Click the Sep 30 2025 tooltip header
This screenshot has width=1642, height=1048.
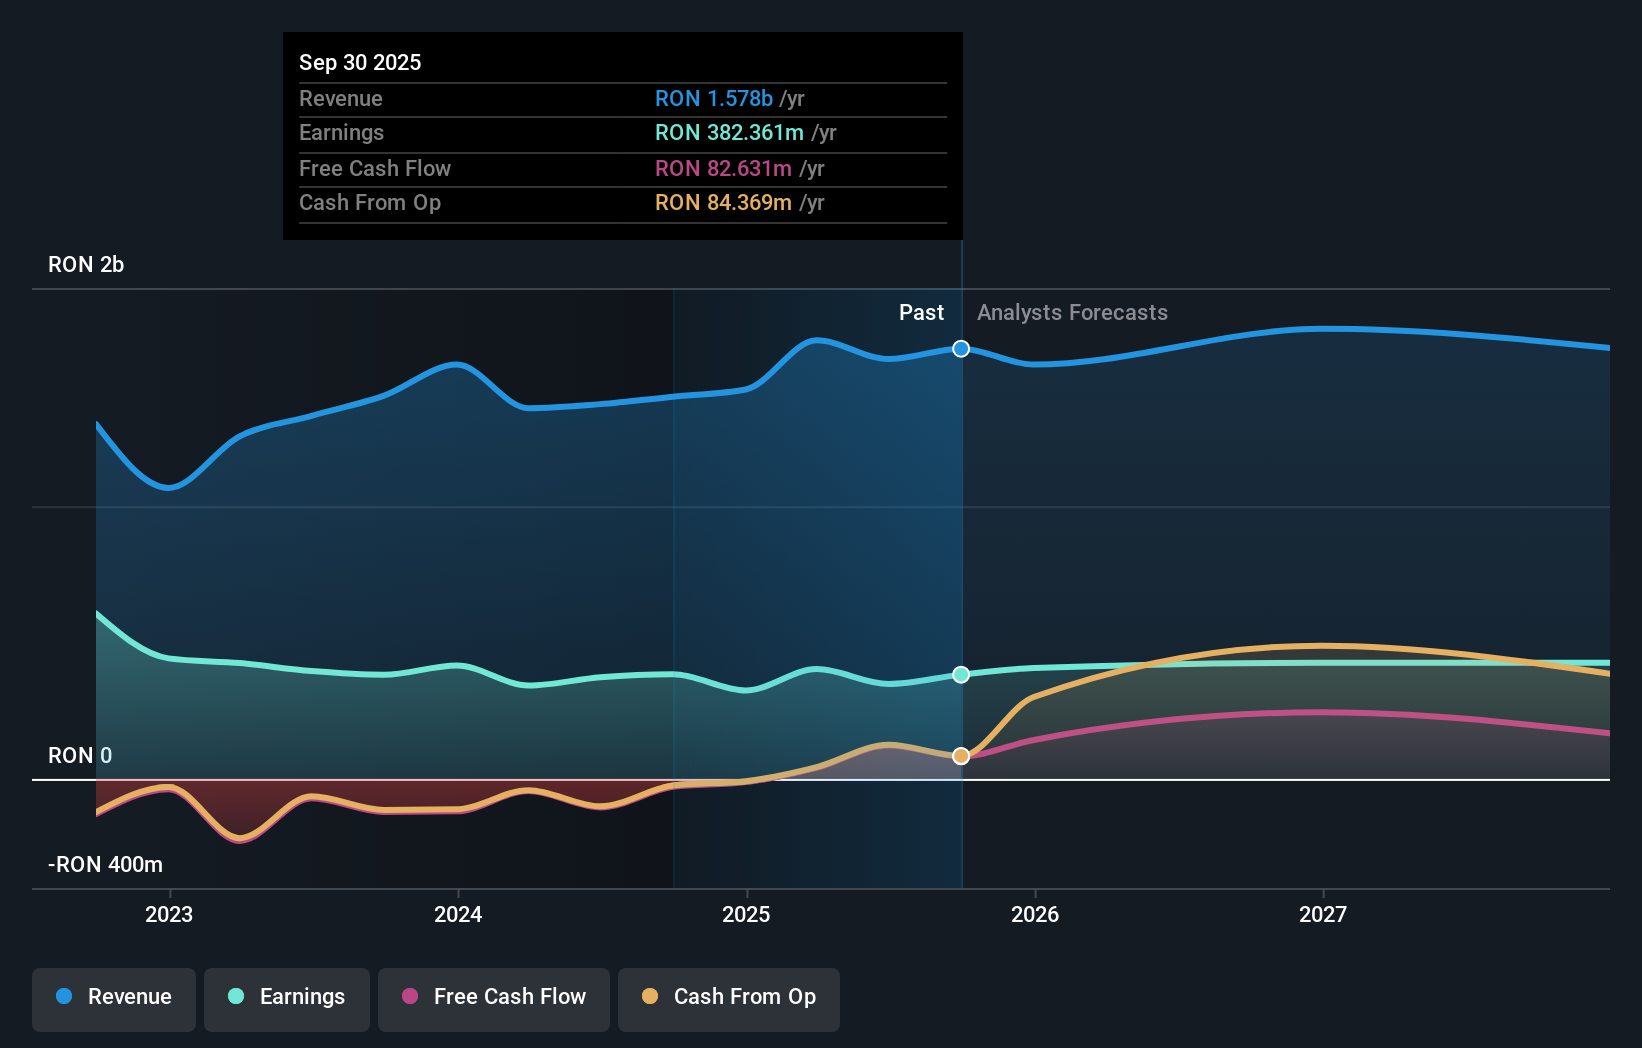pos(360,62)
